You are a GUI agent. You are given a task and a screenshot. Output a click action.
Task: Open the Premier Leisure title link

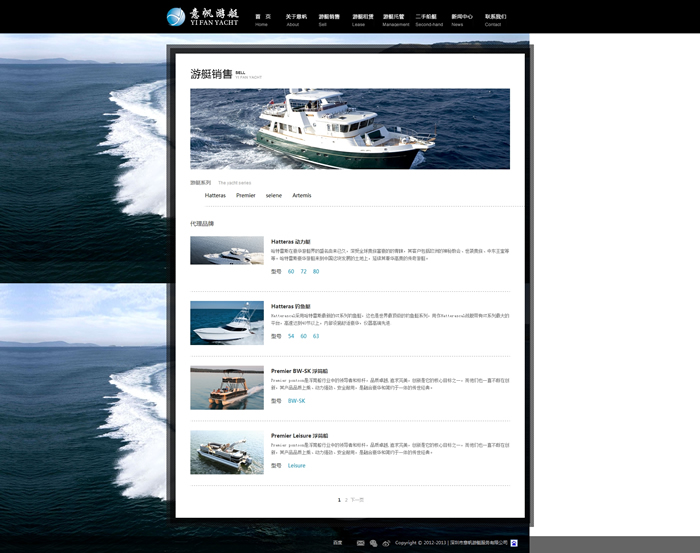click(299, 436)
